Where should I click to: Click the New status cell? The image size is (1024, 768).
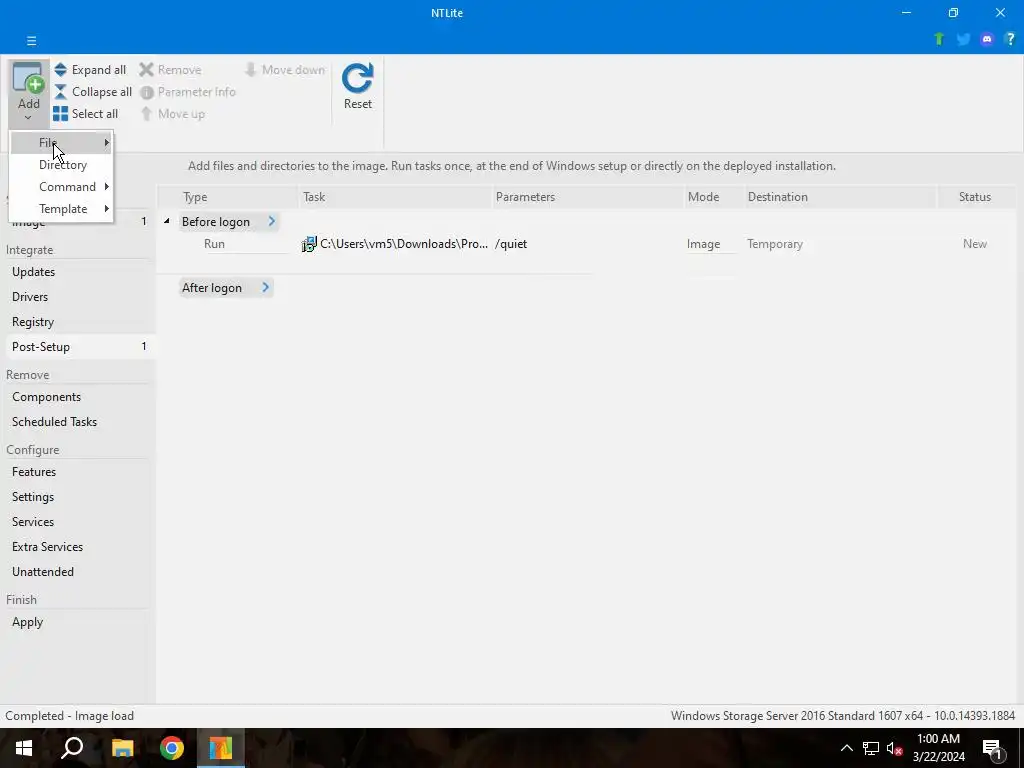(975, 244)
